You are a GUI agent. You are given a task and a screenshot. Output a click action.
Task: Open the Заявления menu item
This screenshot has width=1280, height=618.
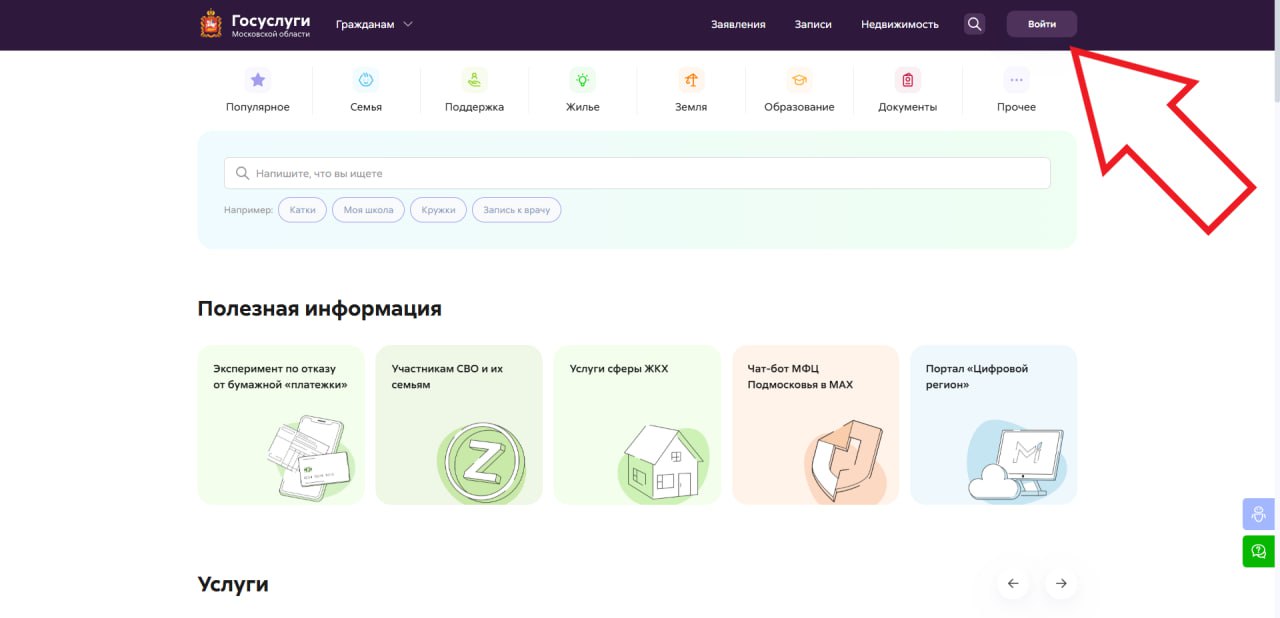click(x=738, y=24)
